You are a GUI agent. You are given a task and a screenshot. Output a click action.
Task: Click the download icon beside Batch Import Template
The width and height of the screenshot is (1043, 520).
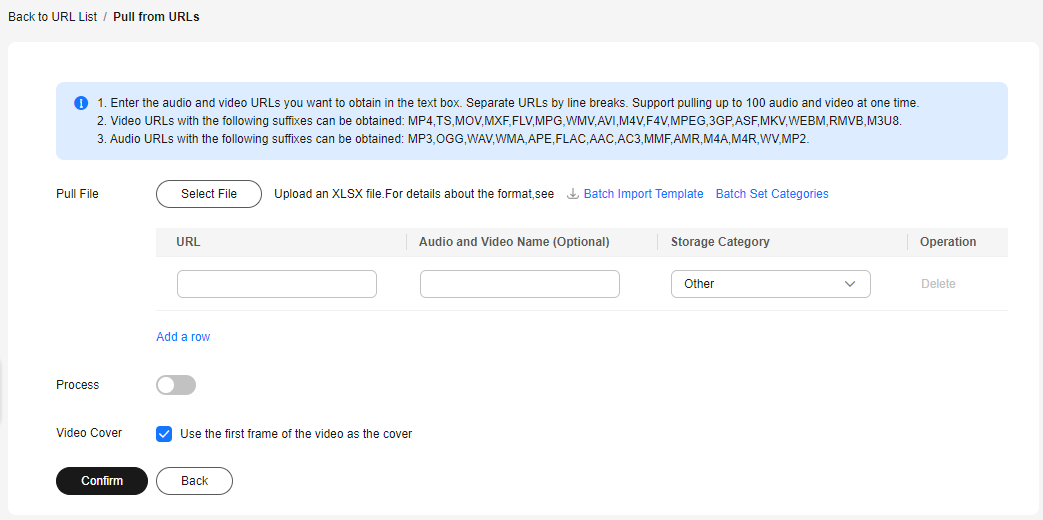point(573,194)
